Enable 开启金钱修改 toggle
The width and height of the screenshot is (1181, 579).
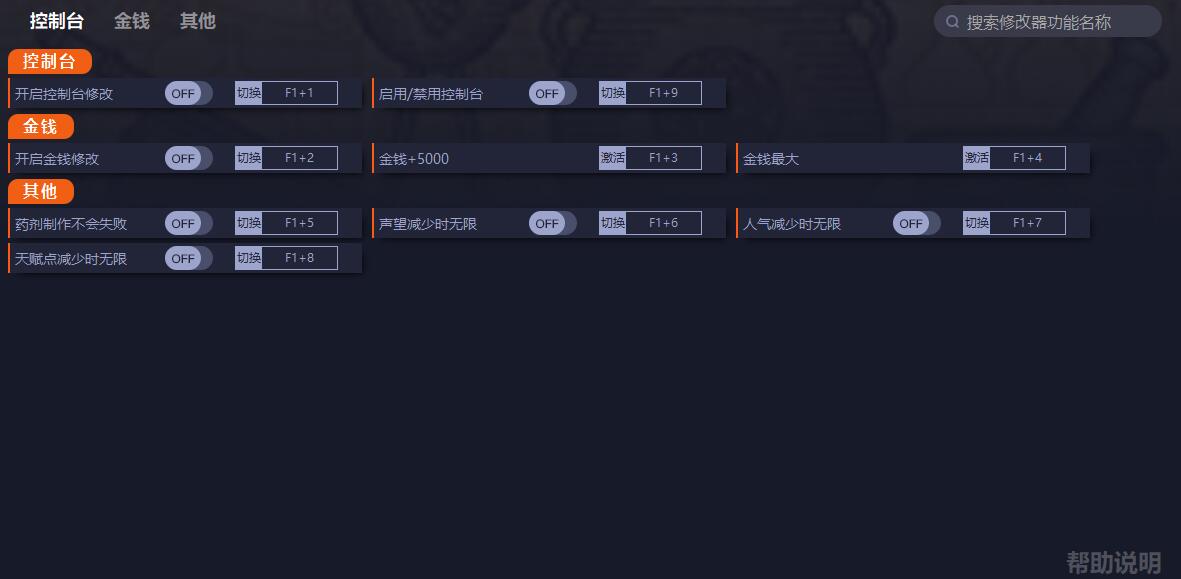tap(188, 158)
